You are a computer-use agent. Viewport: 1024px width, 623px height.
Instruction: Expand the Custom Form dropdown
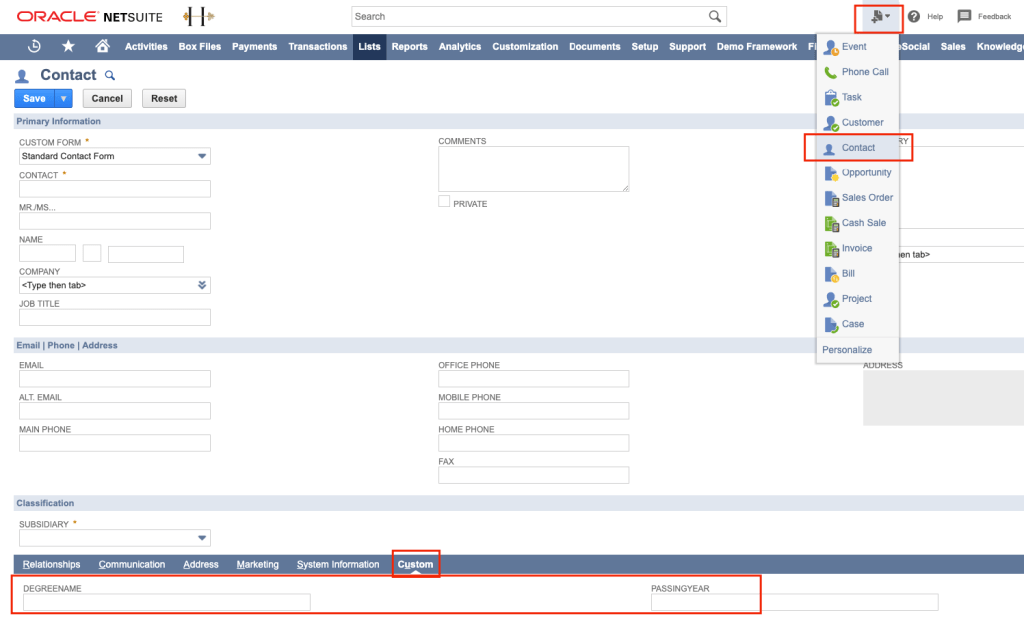[x=202, y=156]
